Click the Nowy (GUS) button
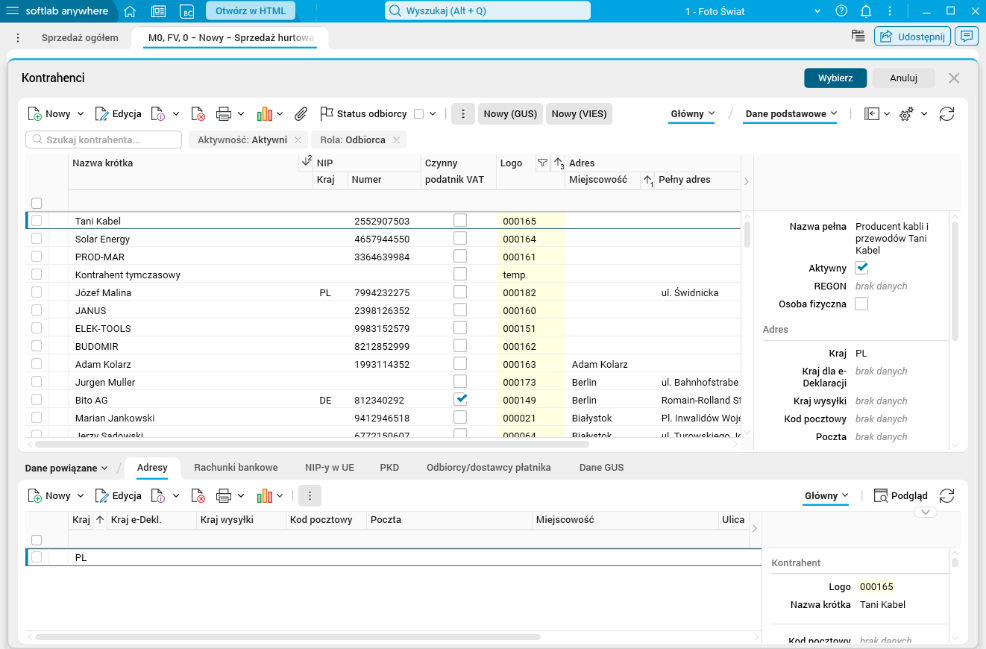 (510, 114)
